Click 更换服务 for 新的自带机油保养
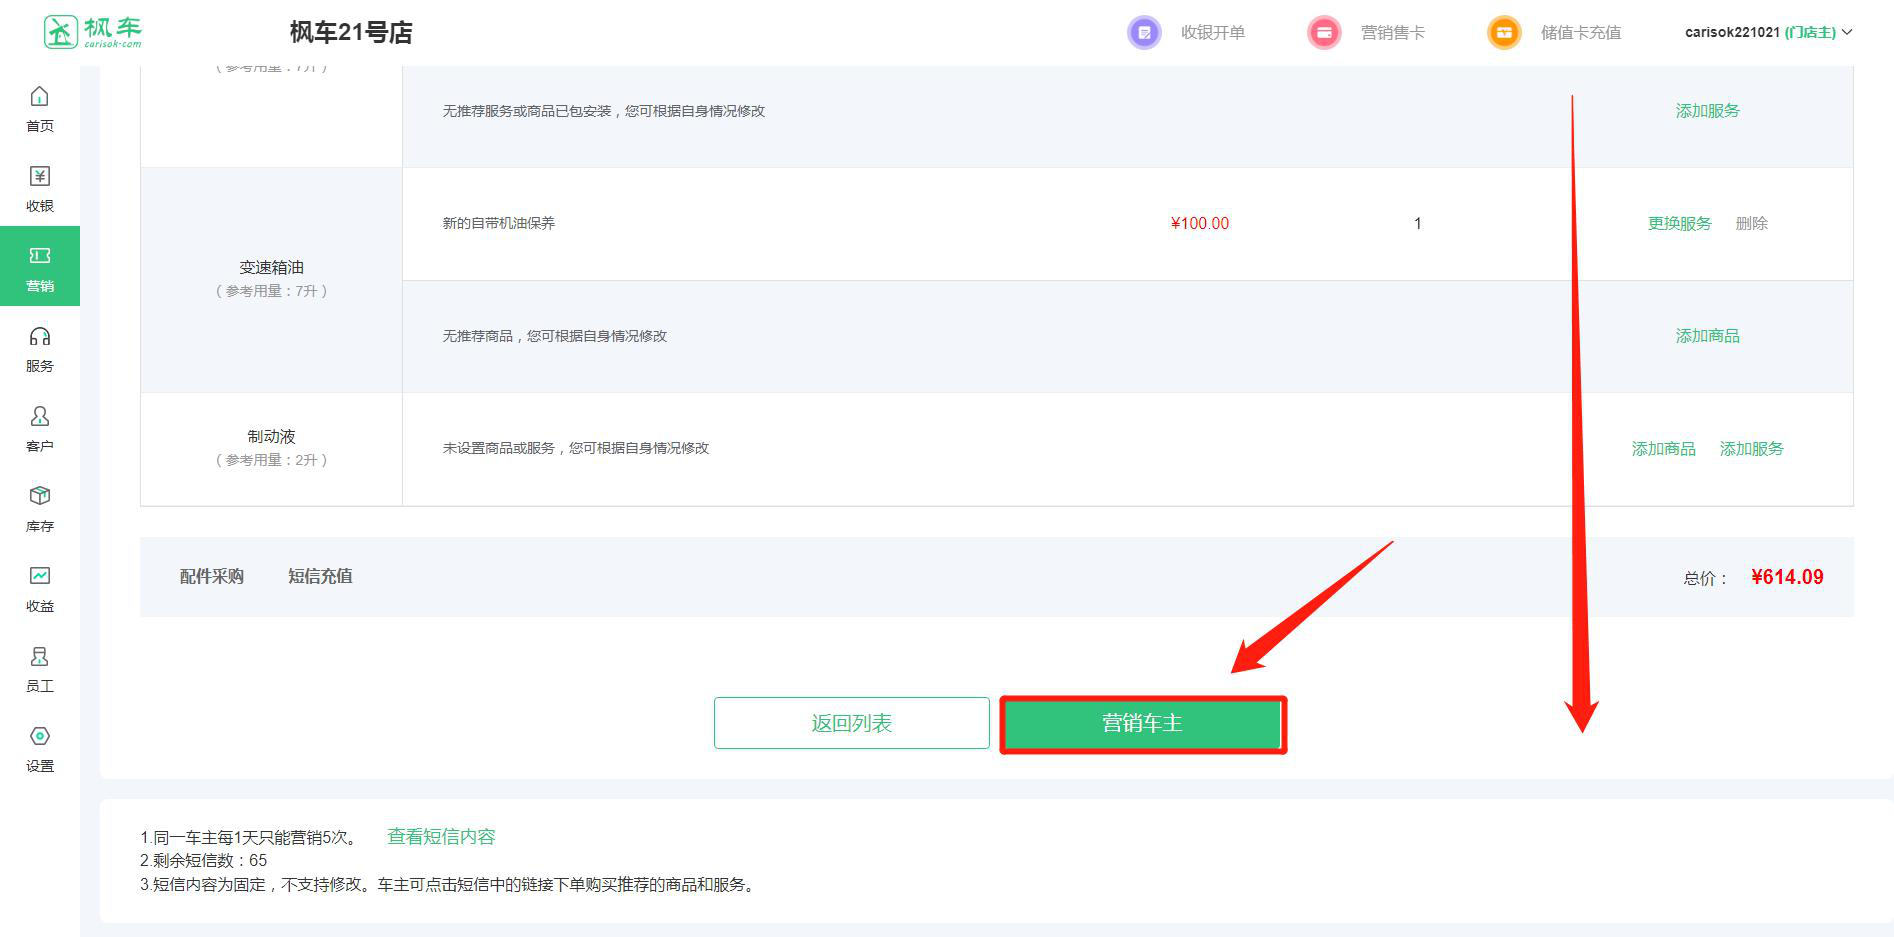Image resolution: width=1894 pixels, height=937 pixels. pyautogui.click(x=1680, y=223)
